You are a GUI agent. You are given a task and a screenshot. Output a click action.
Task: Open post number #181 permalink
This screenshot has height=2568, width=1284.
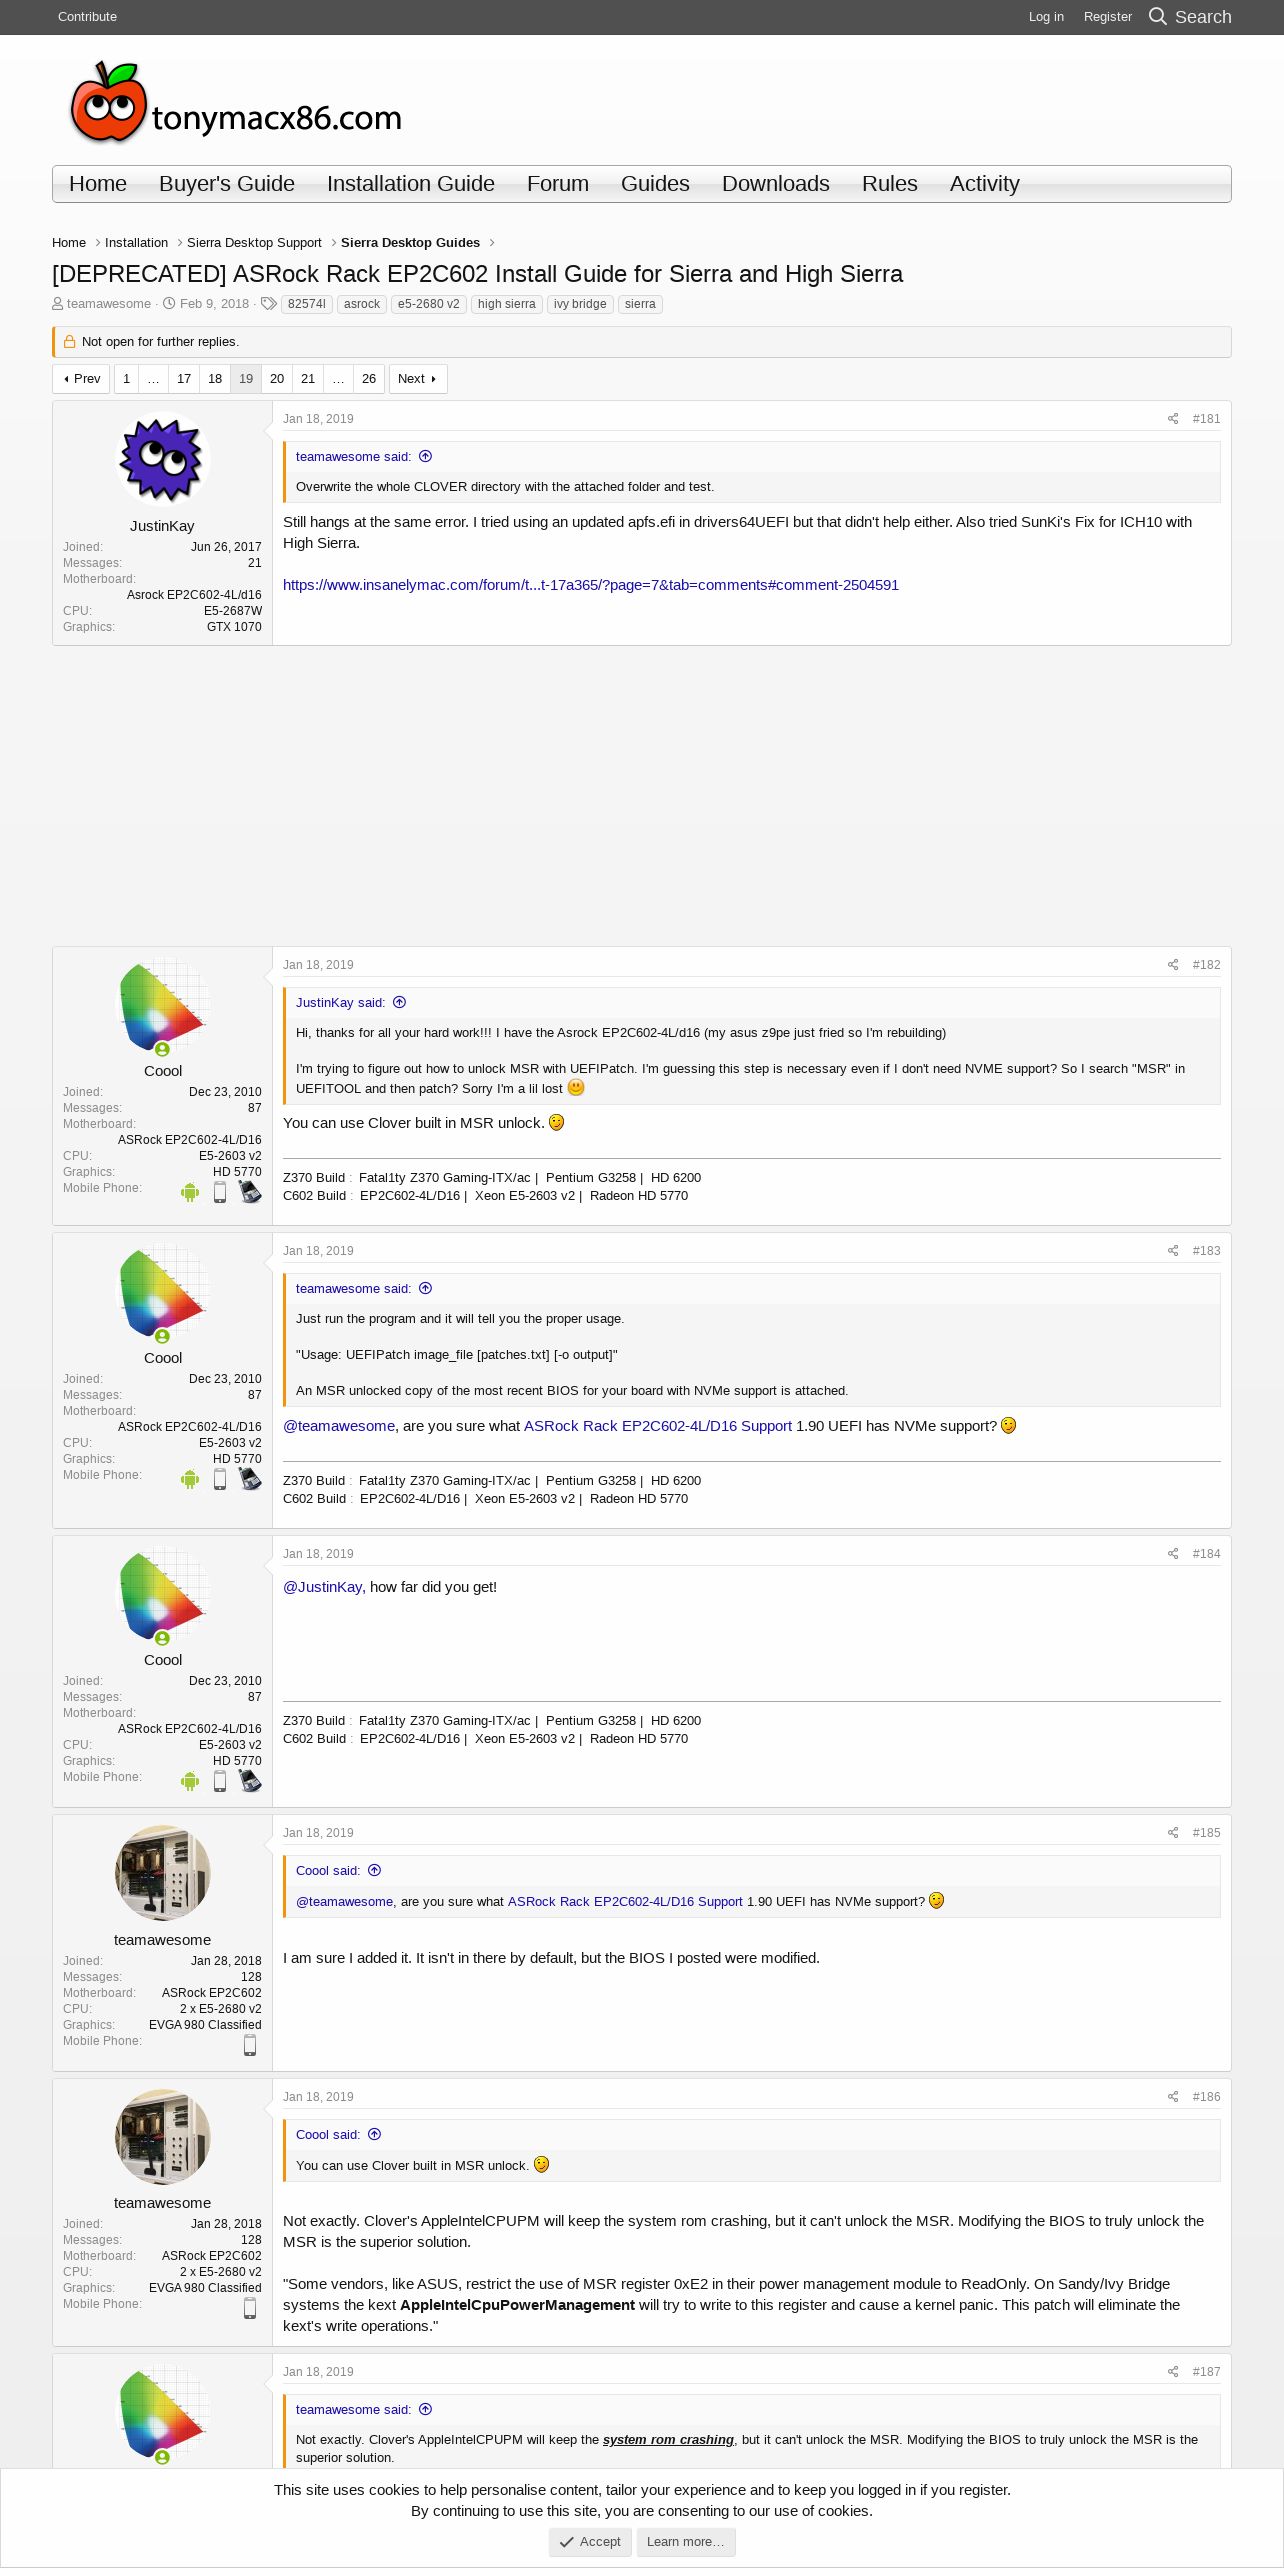[1206, 419]
